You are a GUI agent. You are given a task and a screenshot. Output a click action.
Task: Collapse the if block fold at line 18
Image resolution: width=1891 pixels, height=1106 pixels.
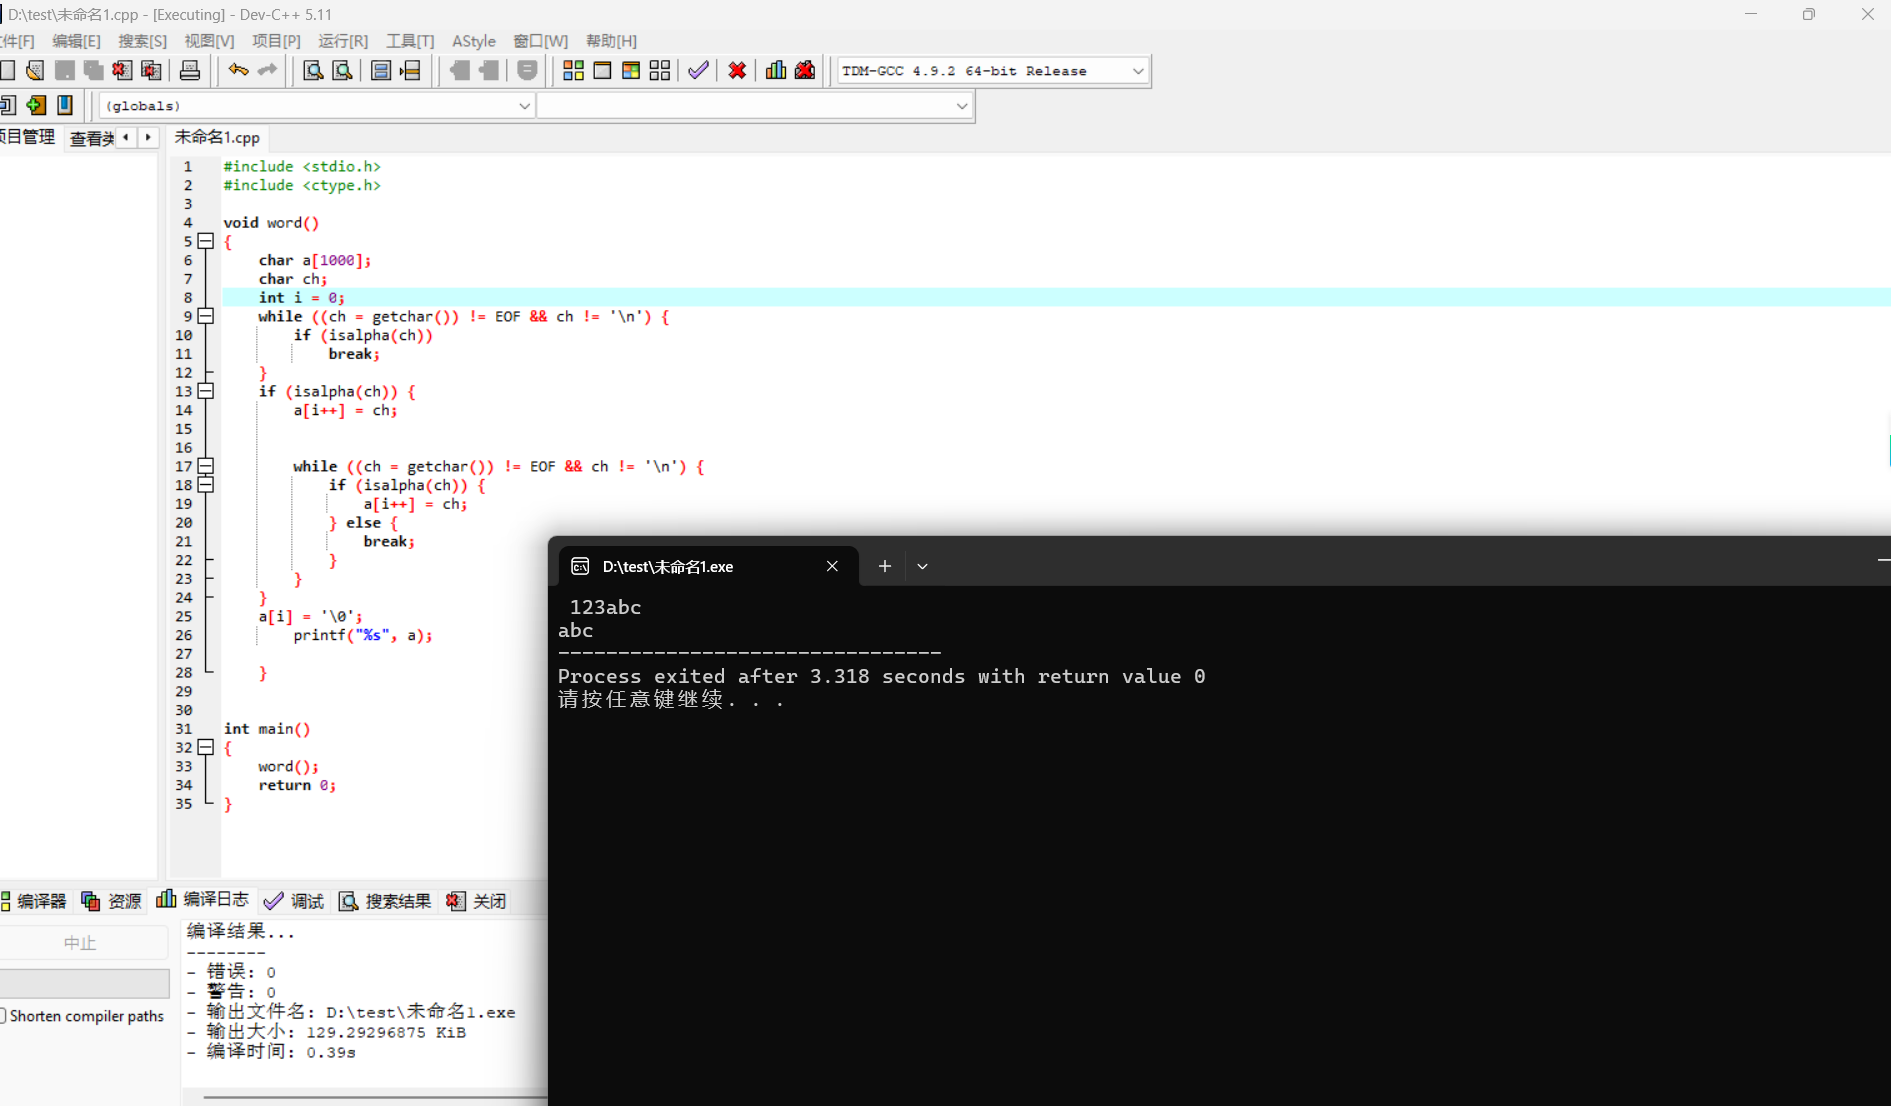coord(206,485)
